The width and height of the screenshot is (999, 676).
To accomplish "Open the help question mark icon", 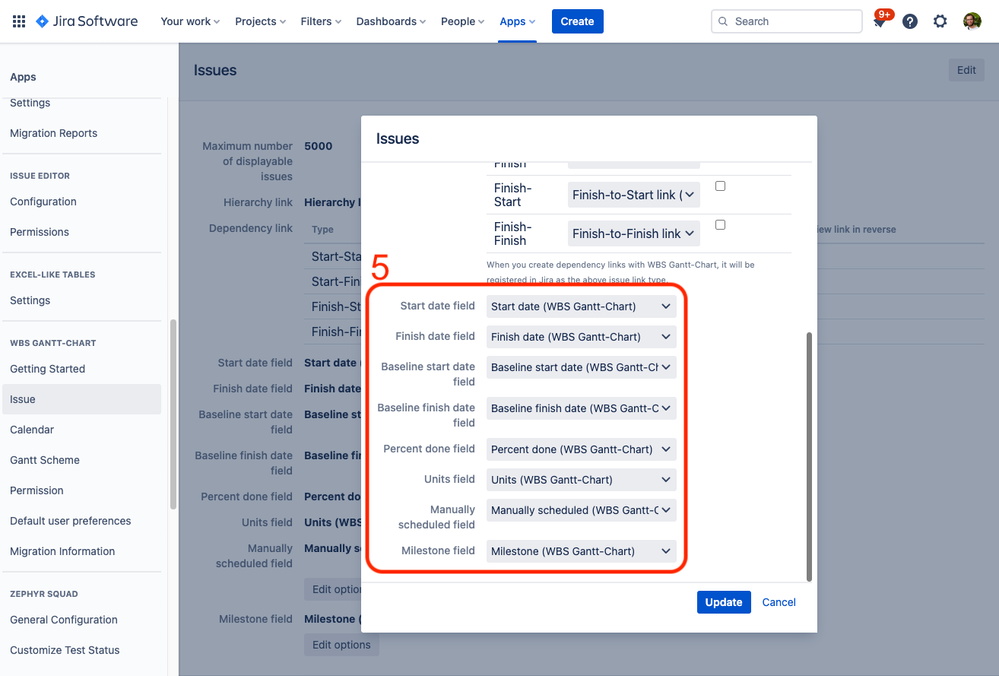I will [910, 21].
